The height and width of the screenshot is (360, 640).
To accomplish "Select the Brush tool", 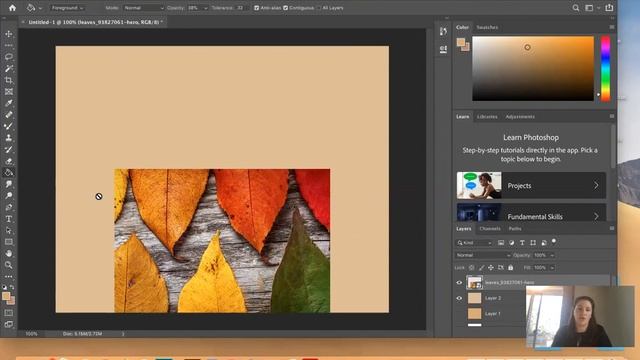I will point(9,126).
